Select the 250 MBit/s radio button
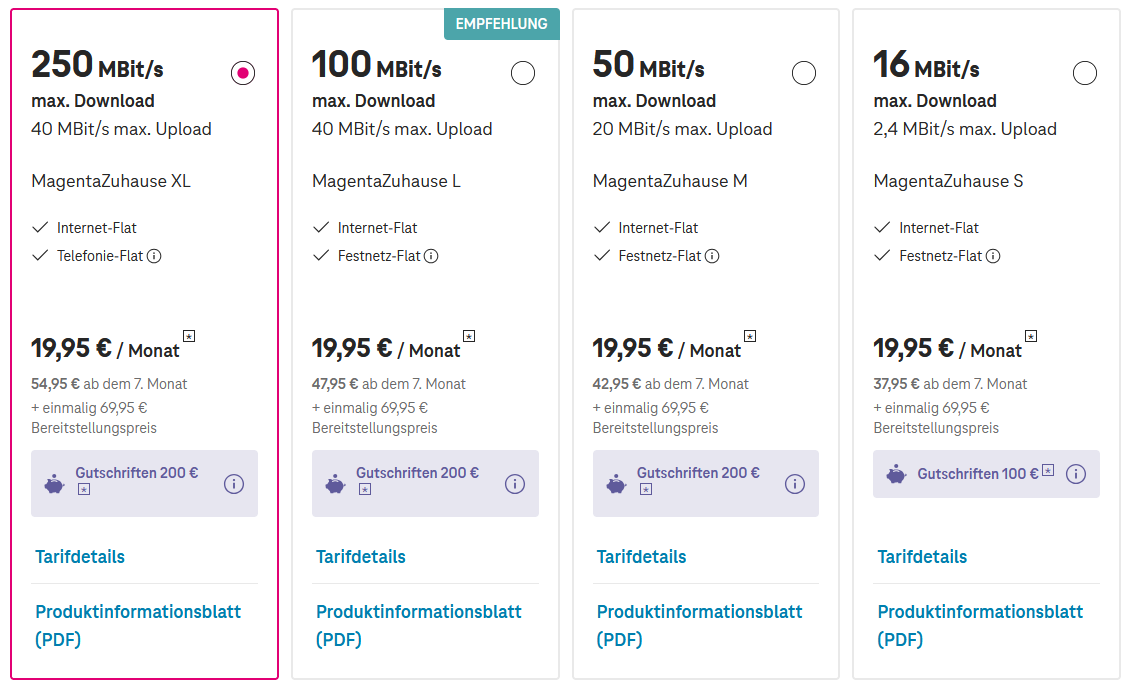Image resolution: width=1131 pixels, height=690 pixels. pyautogui.click(x=242, y=73)
